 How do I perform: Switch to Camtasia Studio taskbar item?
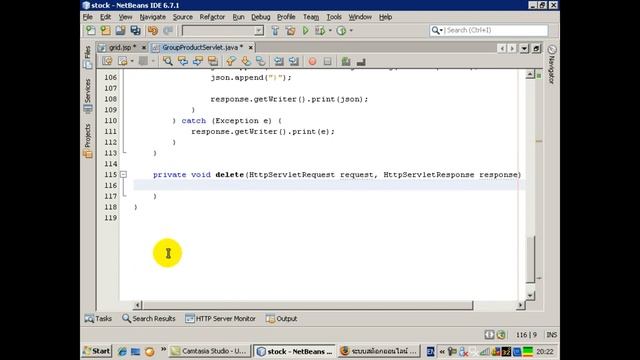pos(209,351)
